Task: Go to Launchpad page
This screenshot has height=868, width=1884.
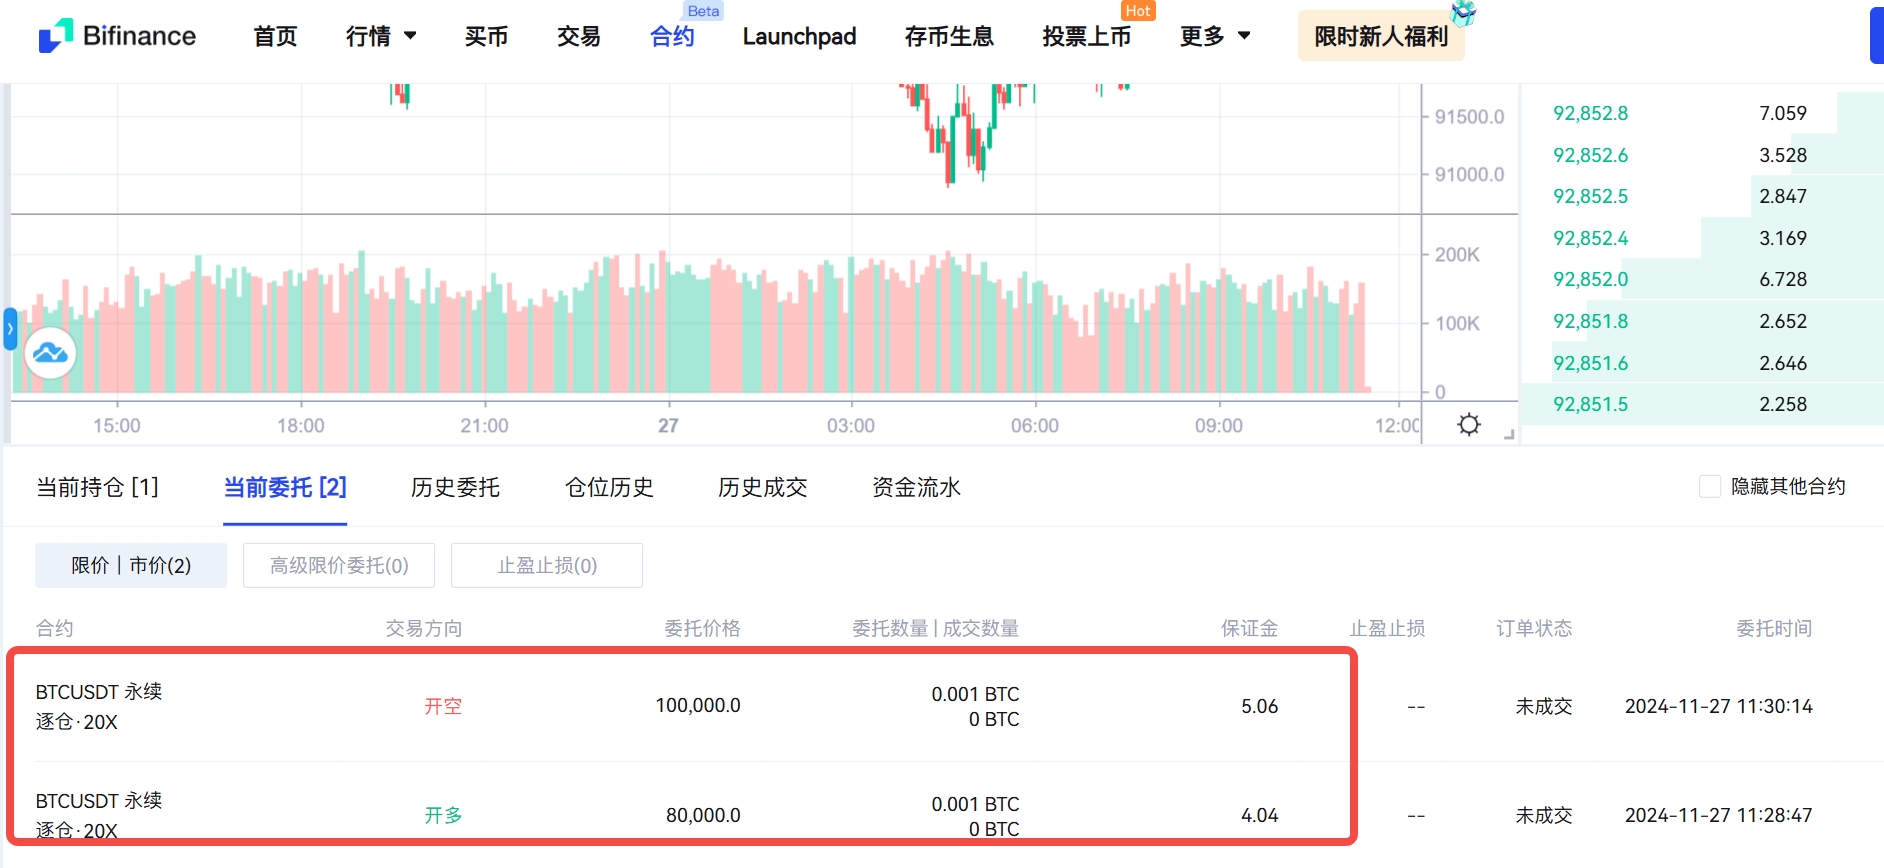Action: 799,37
